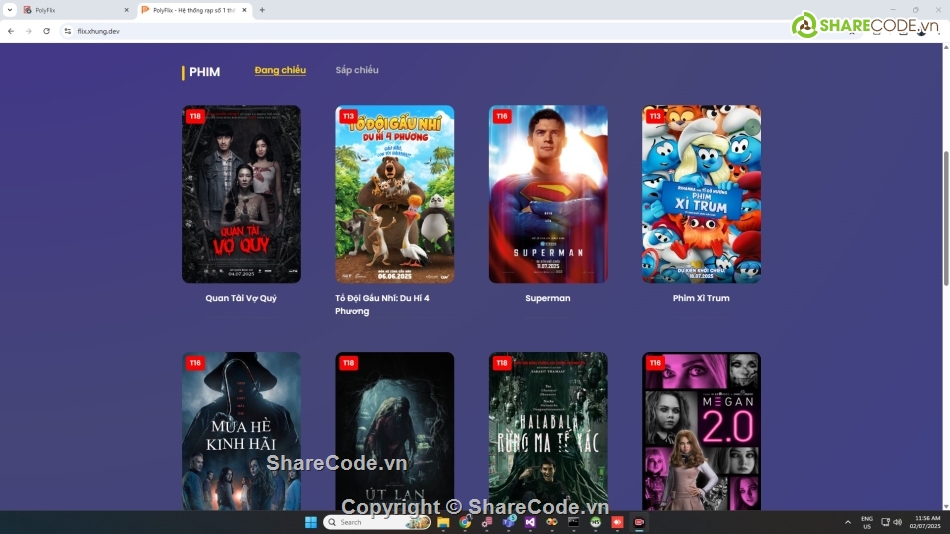Select the active PolyFlix - Hệ thống rạp tab
This screenshot has width=950, height=534.
(x=194, y=10)
